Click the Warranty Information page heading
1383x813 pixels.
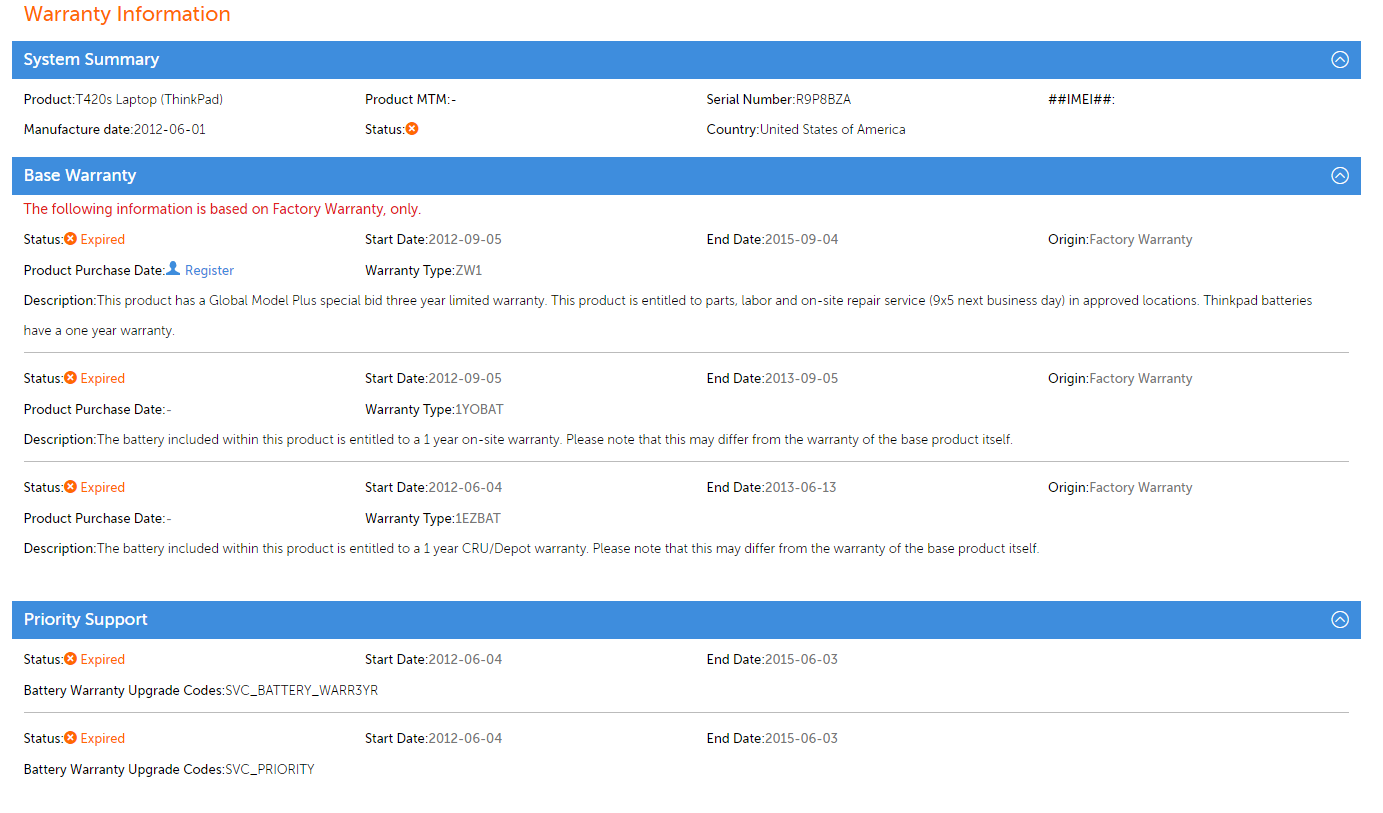[127, 14]
